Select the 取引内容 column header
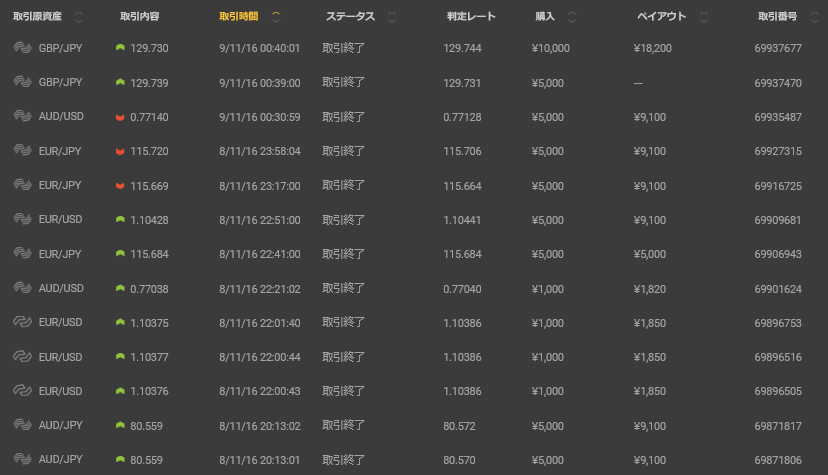Viewport: 828px width, 475px height. (x=145, y=17)
